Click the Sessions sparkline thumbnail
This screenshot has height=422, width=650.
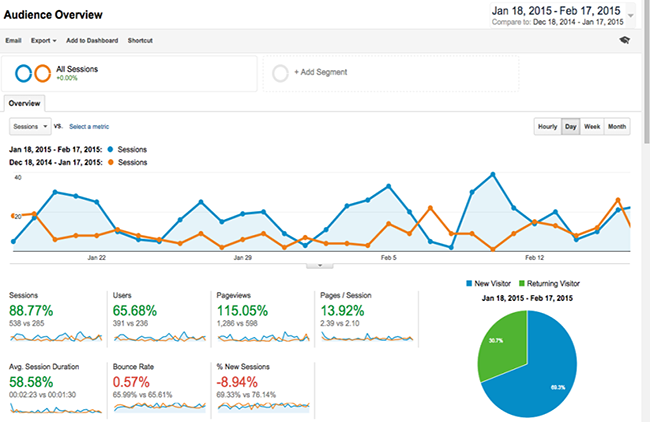pos(52,337)
